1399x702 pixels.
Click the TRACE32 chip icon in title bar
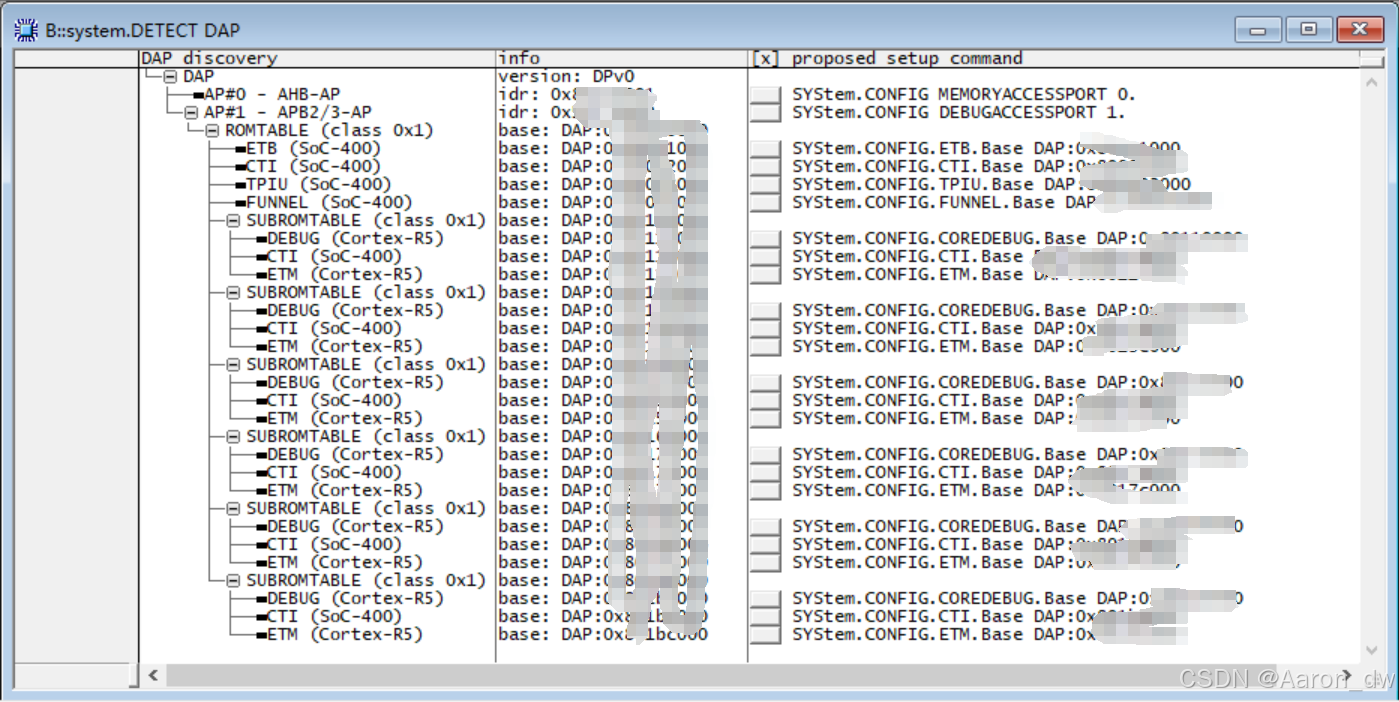[x=24, y=29]
